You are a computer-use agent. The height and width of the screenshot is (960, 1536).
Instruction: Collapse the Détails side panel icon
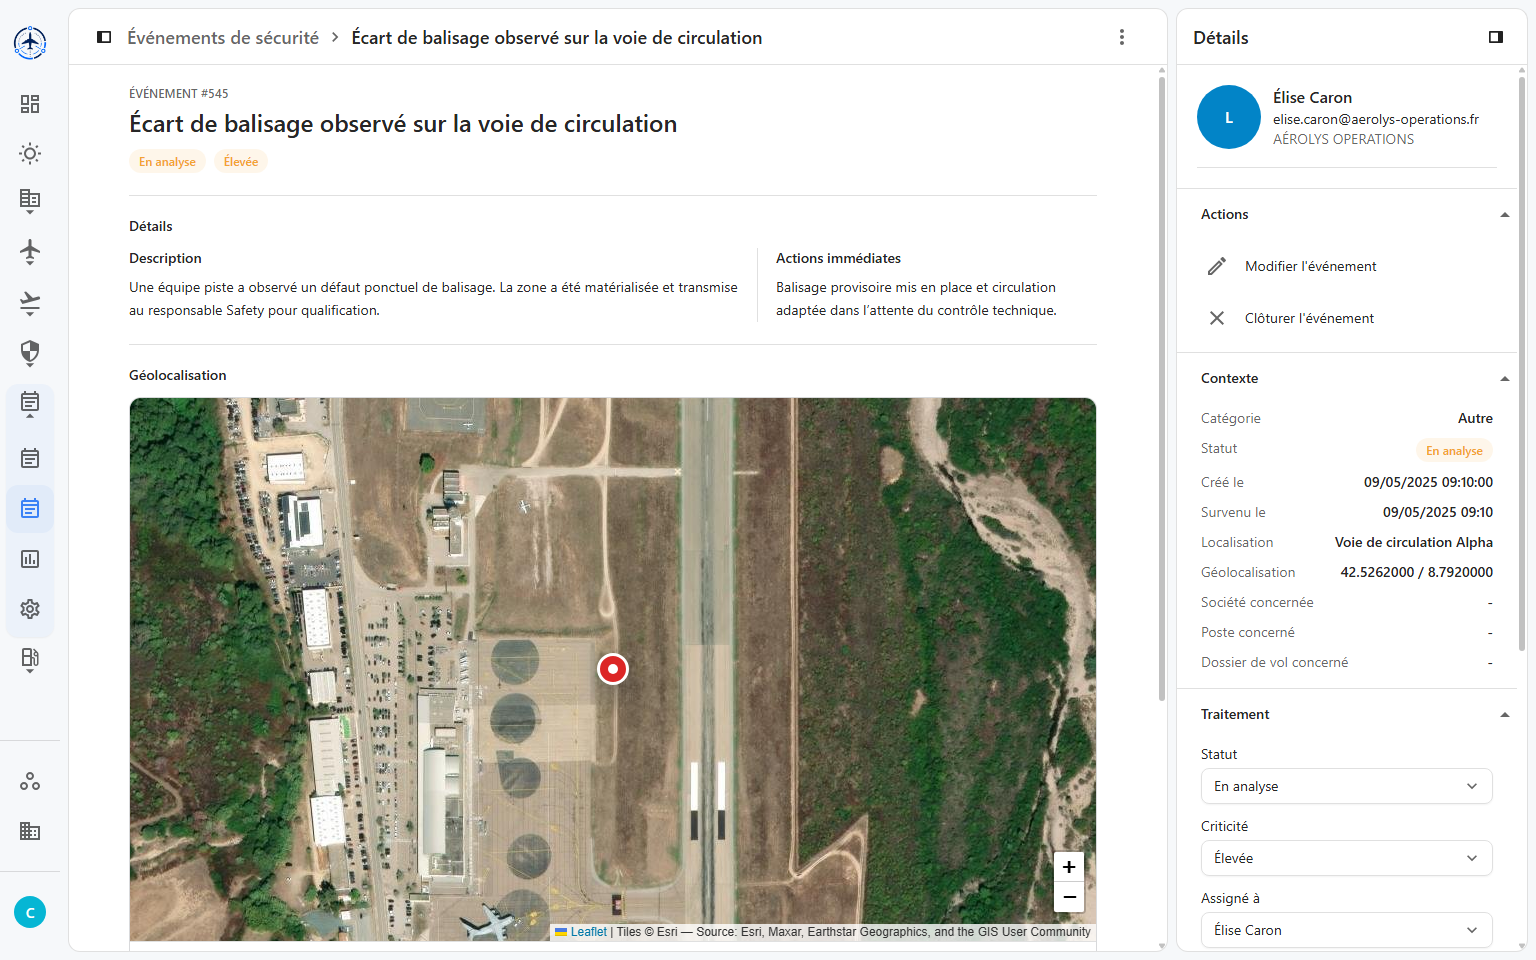click(1496, 37)
